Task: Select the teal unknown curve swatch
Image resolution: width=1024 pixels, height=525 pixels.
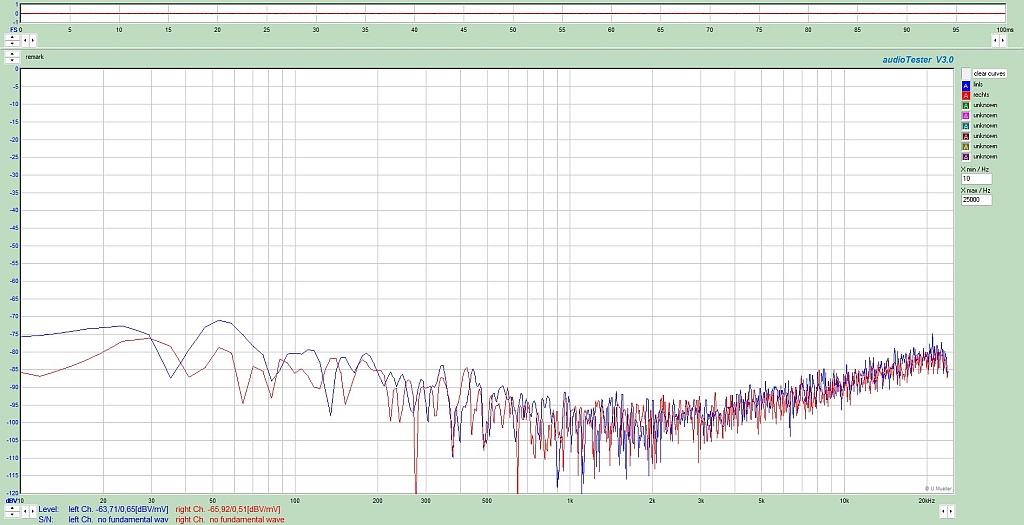Action: coord(966,126)
